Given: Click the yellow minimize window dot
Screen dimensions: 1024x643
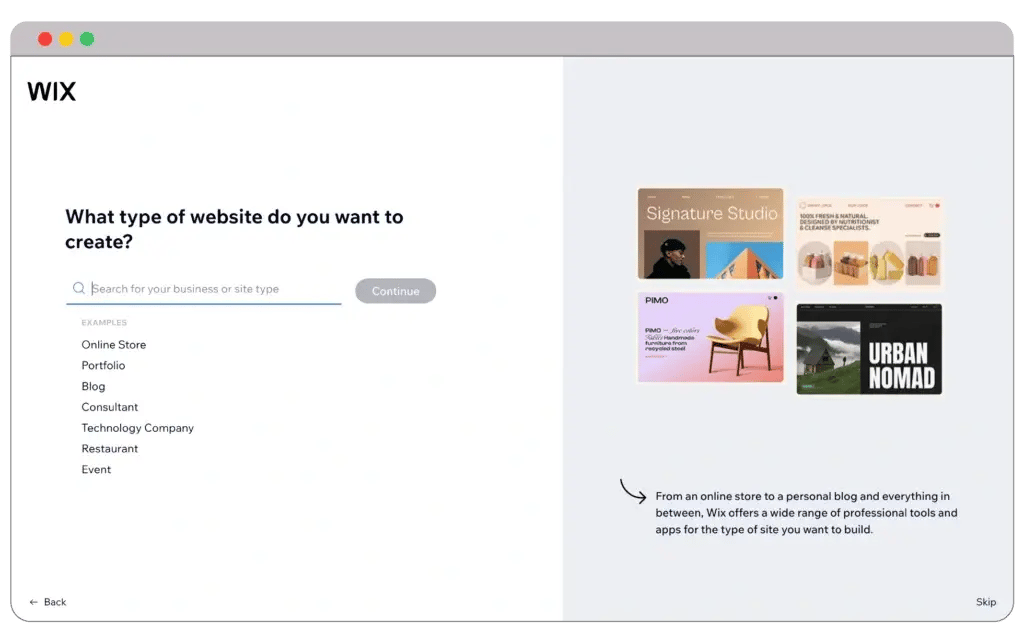Looking at the screenshot, I should click(x=66, y=39).
